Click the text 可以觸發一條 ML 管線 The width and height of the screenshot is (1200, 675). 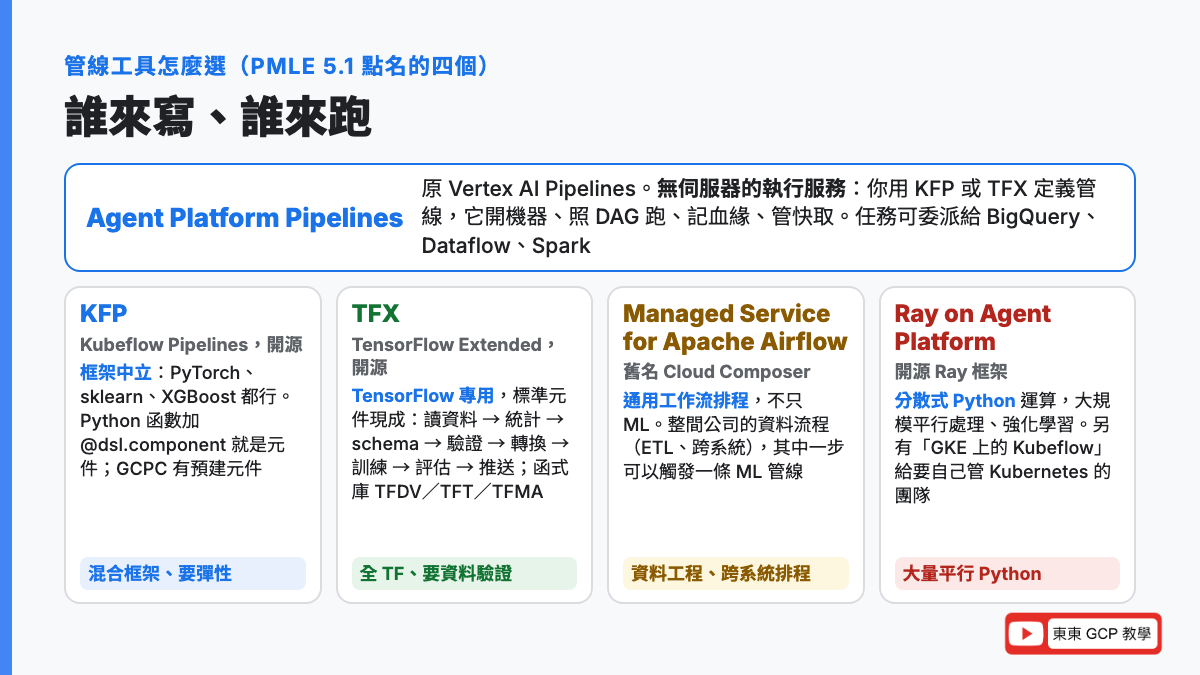coord(713,472)
